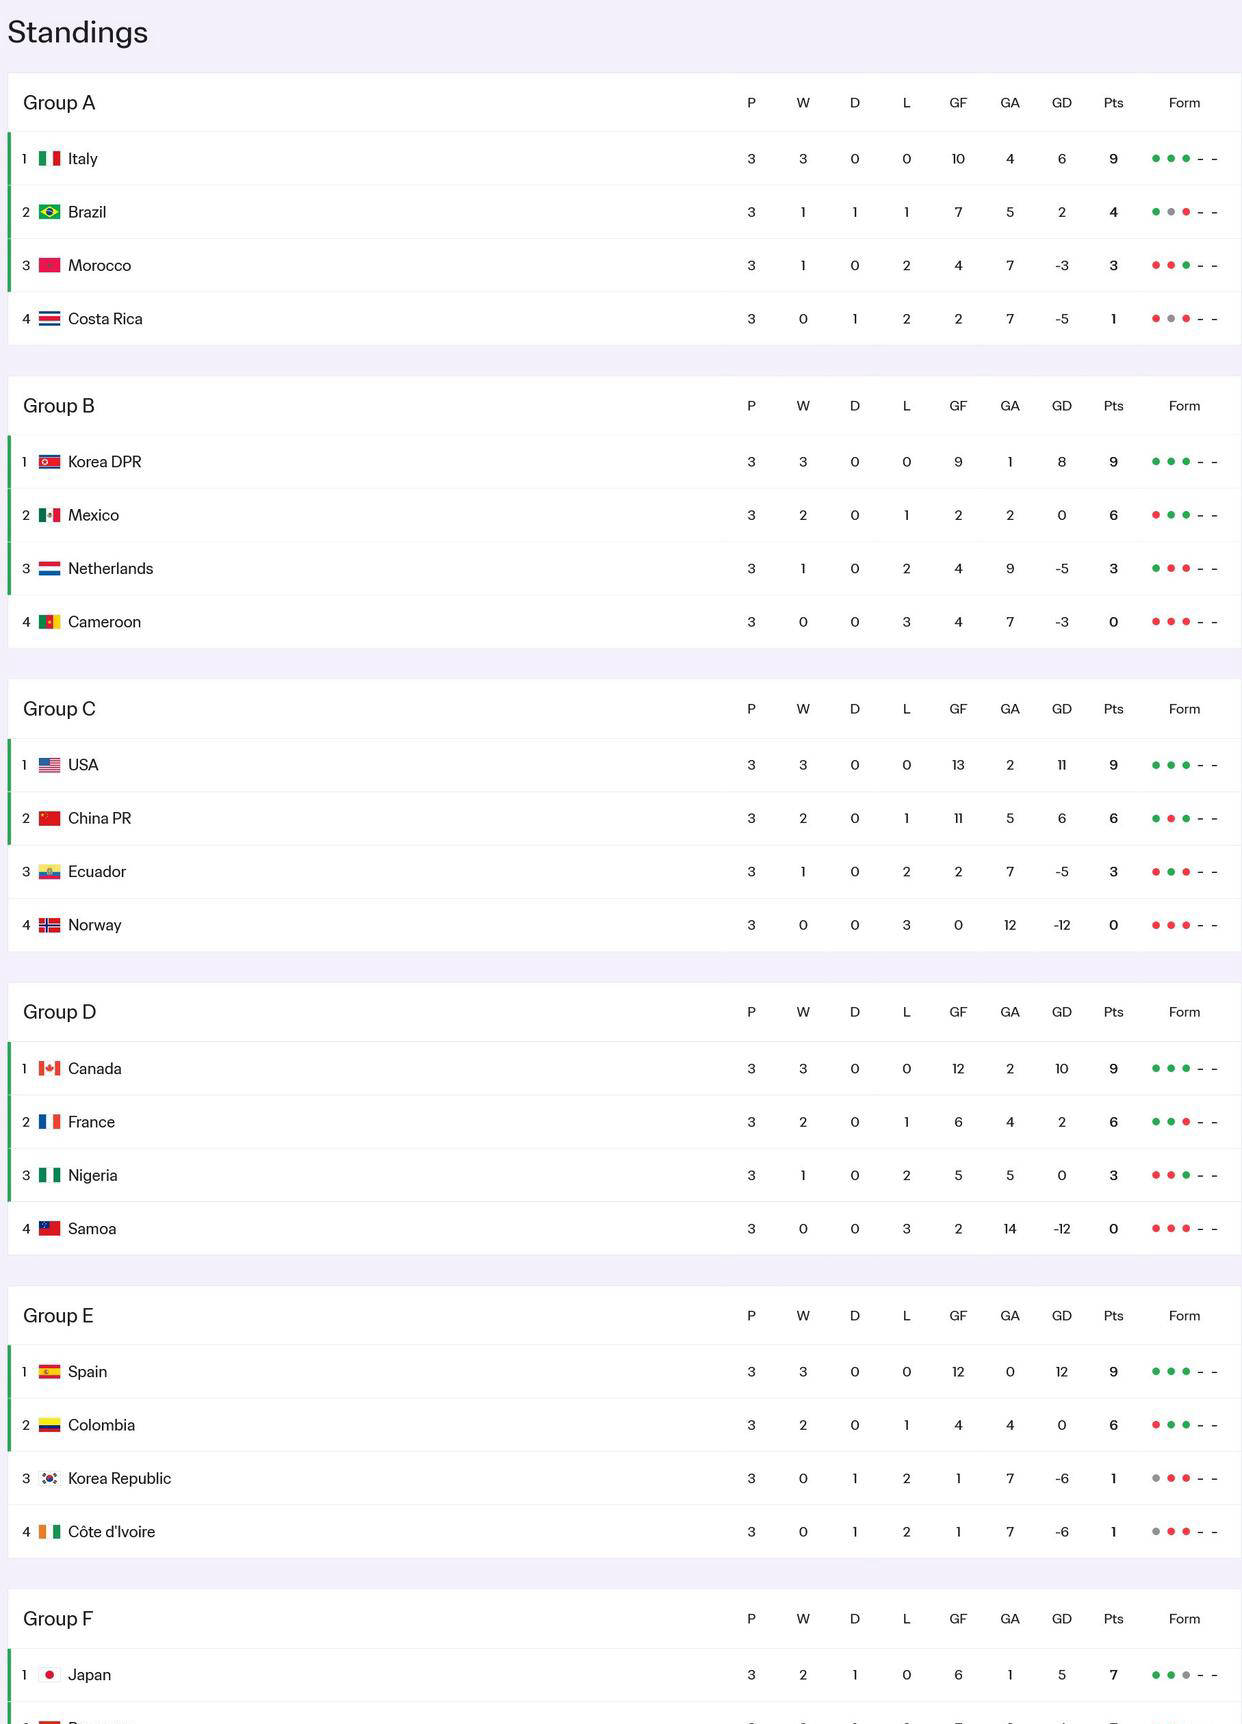
Task: Click the Korea DPR flag icon
Action: [x=49, y=462]
